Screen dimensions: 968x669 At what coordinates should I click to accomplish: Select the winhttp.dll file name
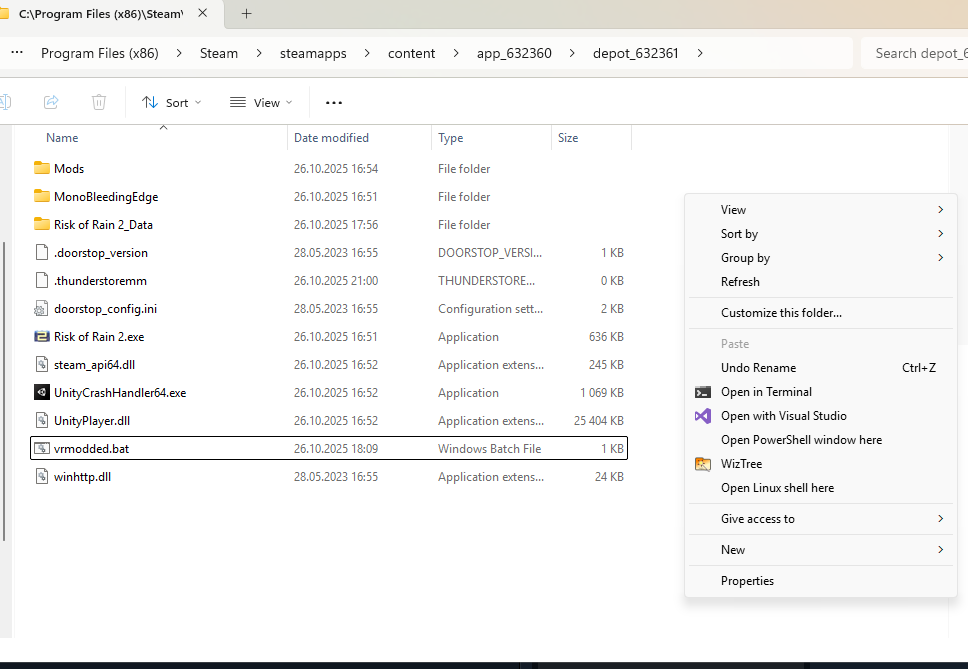pyautogui.click(x=82, y=476)
